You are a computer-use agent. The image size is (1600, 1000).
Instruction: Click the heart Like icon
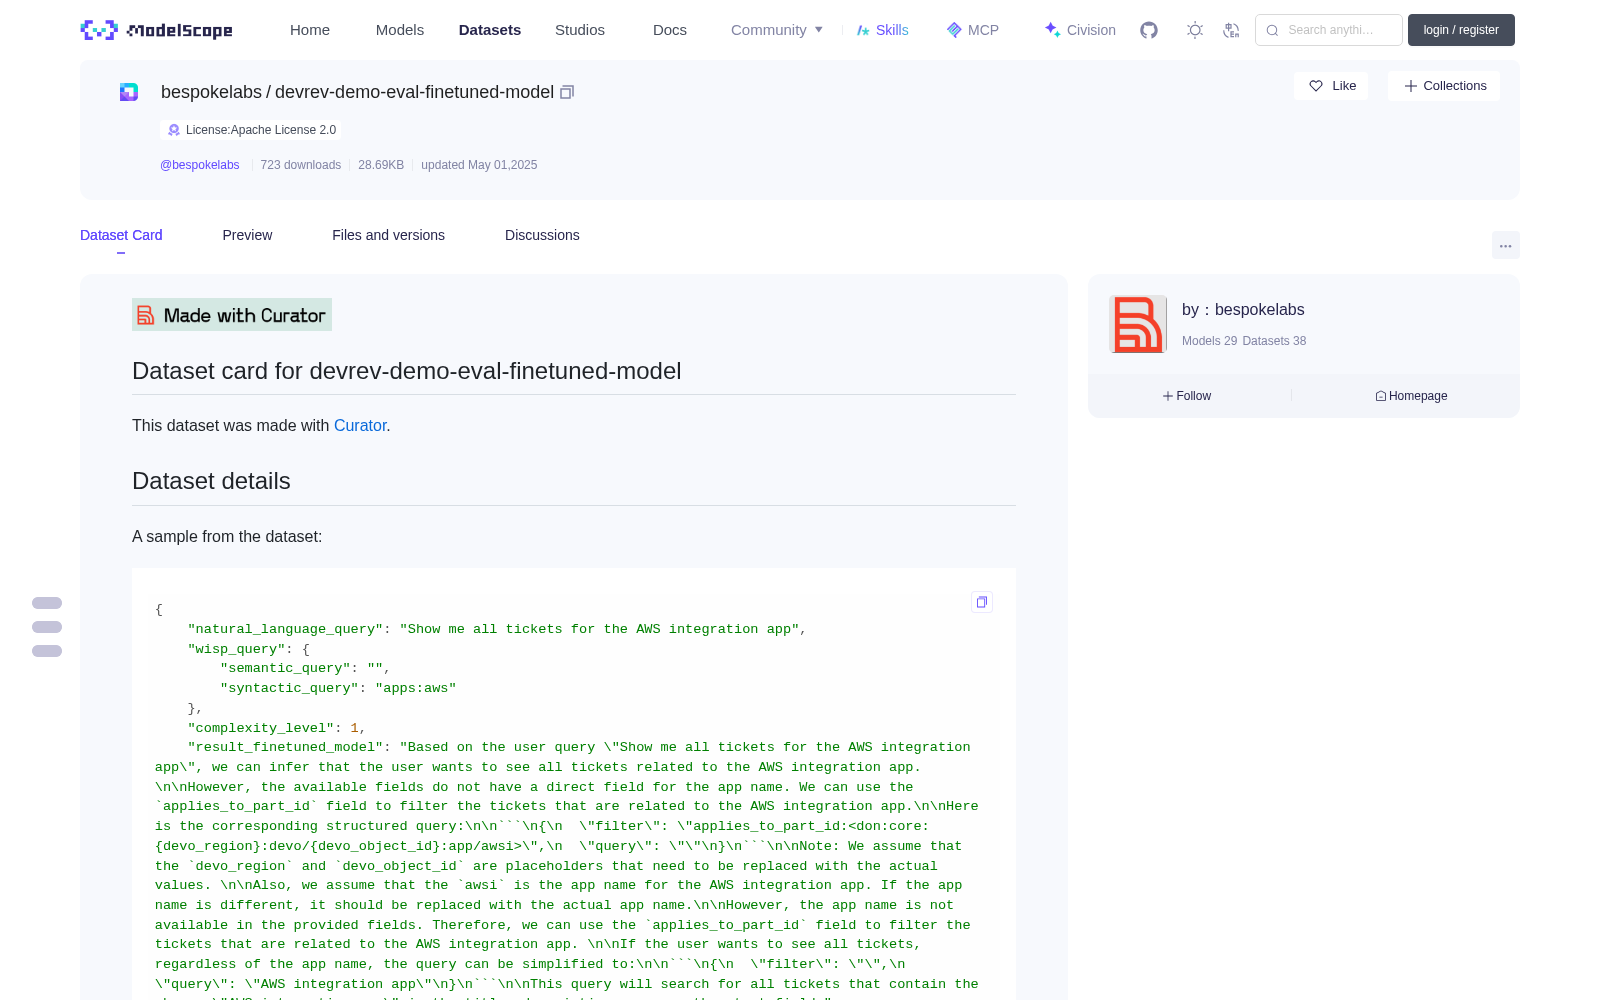tap(1316, 86)
